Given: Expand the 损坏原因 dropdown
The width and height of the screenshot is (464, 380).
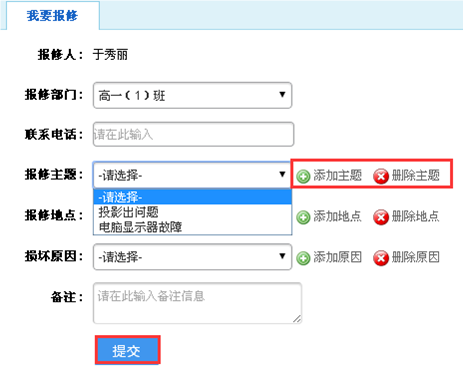Looking at the screenshot, I should click(193, 257).
